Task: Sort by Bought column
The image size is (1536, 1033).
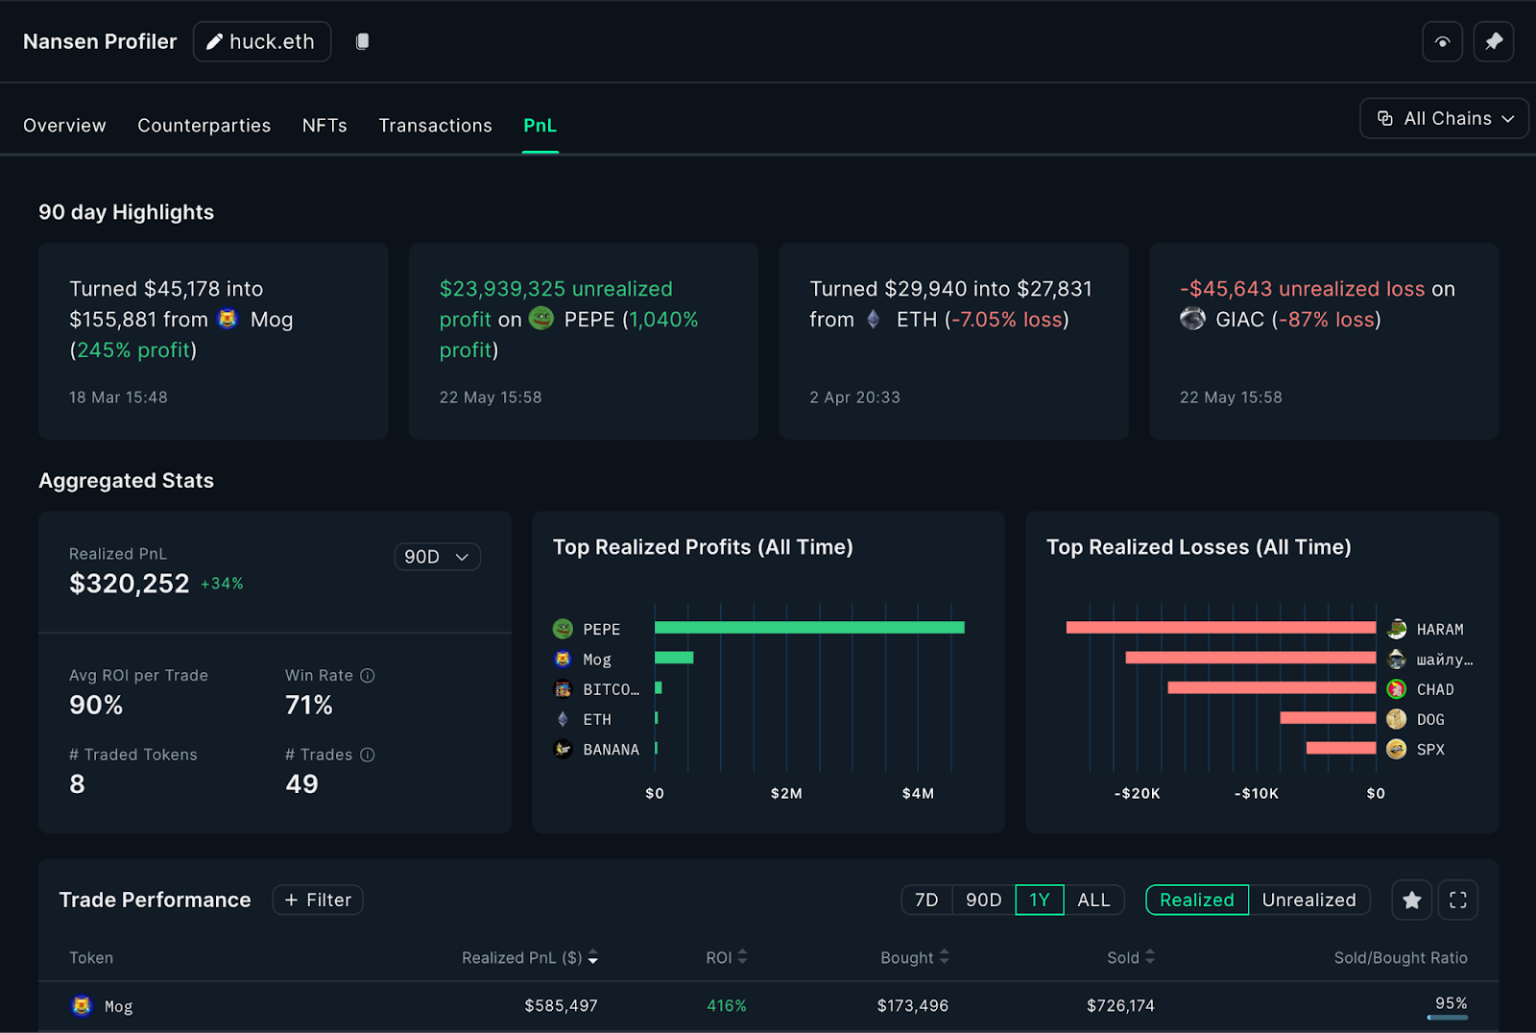Action: pos(914,958)
